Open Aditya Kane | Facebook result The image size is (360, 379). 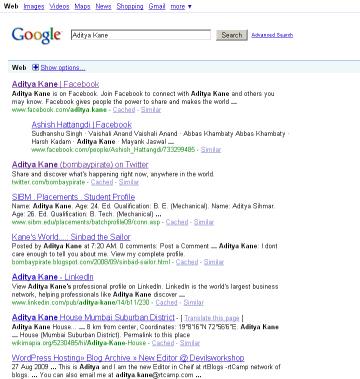coord(55,84)
